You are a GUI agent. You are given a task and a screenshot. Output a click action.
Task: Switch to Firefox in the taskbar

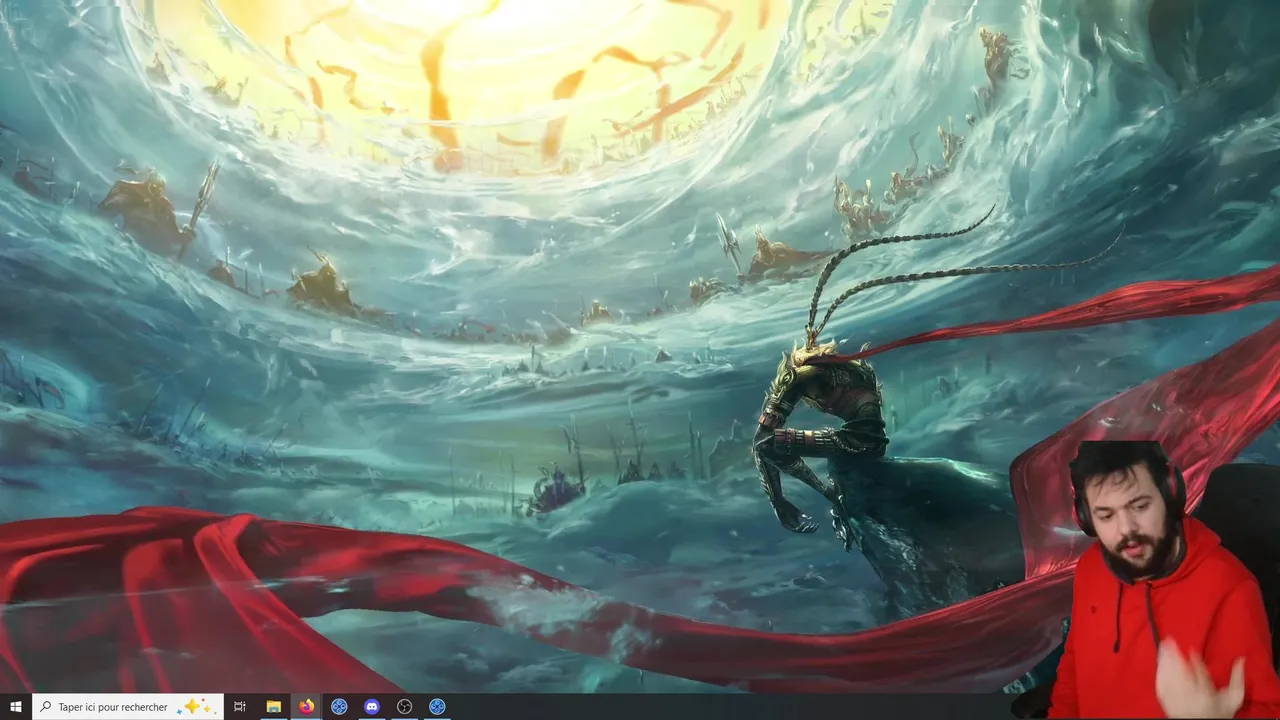[306, 707]
